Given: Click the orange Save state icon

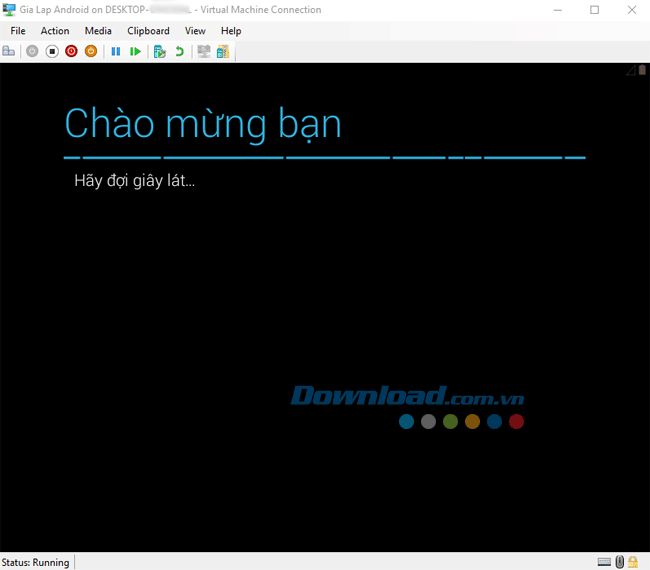Looking at the screenshot, I should coord(91,51).
